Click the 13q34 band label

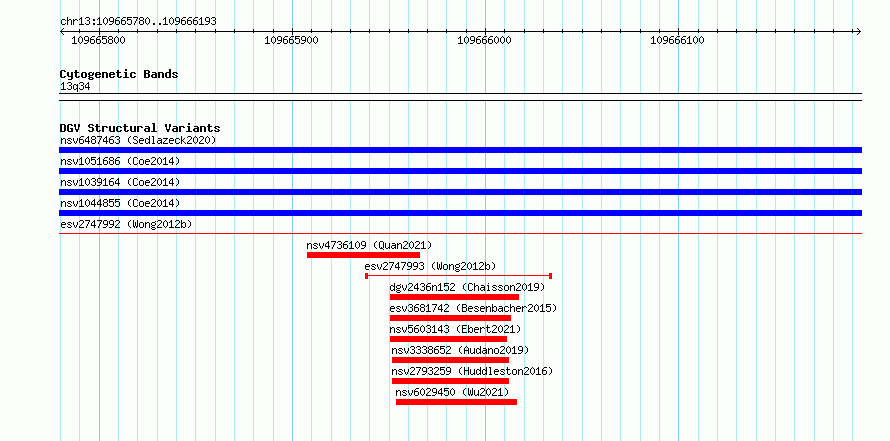tap(75, 87)
